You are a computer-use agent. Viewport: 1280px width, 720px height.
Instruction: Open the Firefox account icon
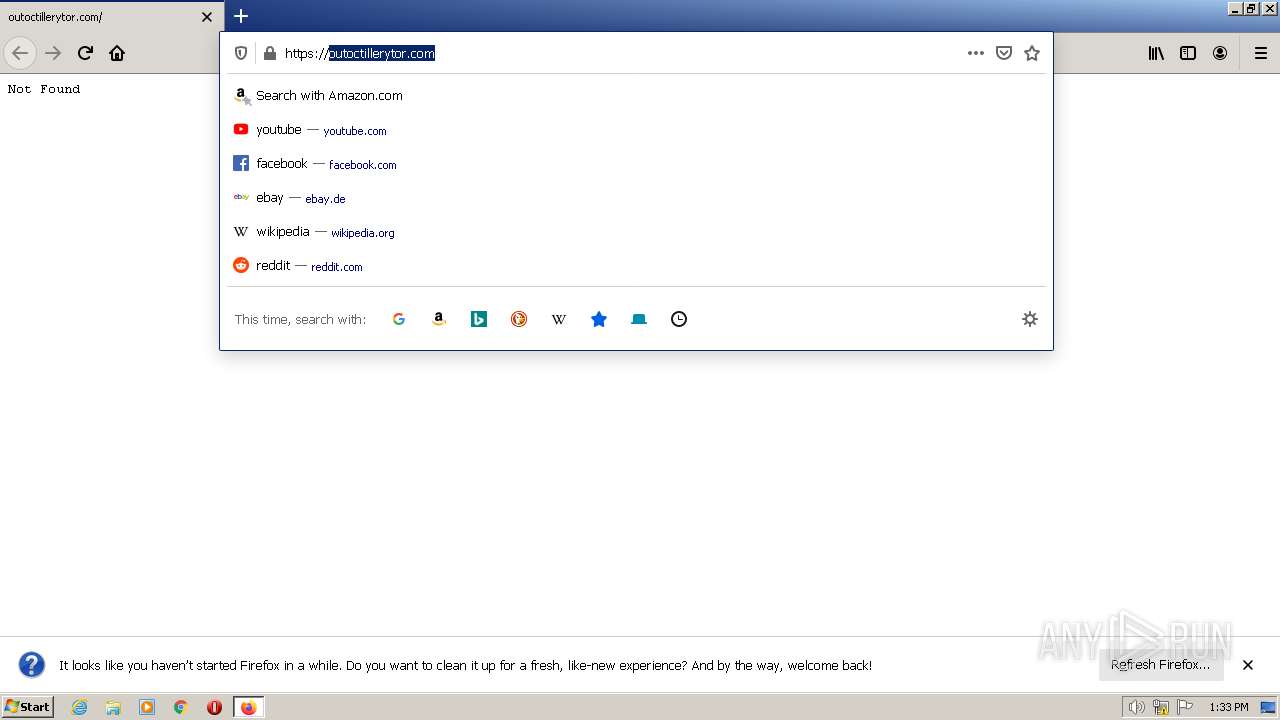(1220, 53)
